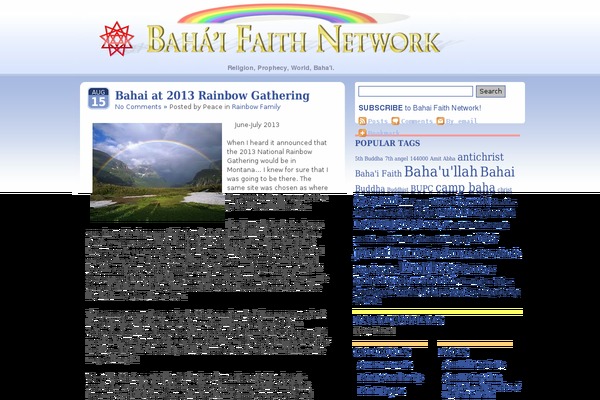
Task: Select the camp baha tag
Action: (x=465, y=188)
